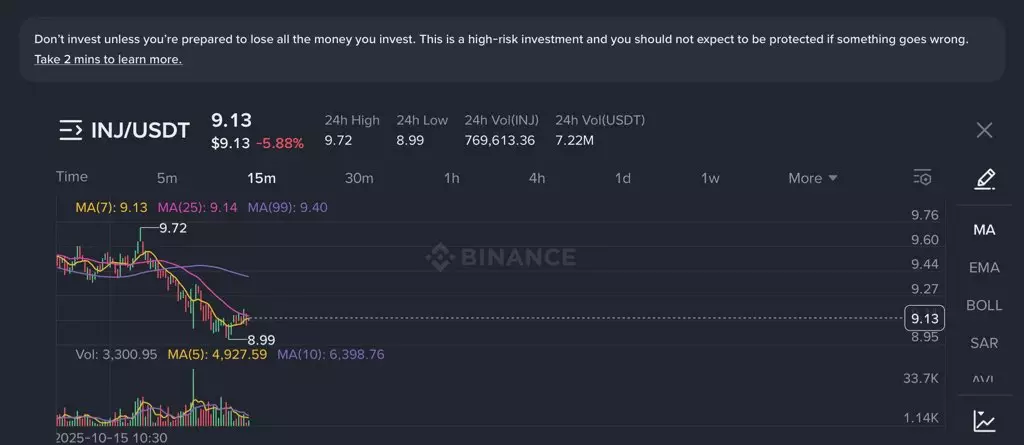The image size is (1024, 445).
Task: Choose the 4h timeframe
Action: pyautogui.click(x=537, y=178)
